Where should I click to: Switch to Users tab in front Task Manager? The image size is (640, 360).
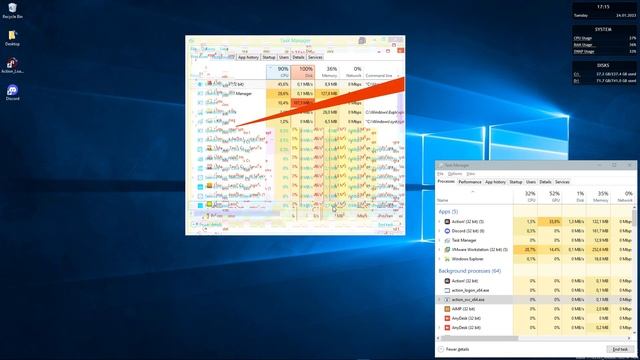[x=531, y=182]
